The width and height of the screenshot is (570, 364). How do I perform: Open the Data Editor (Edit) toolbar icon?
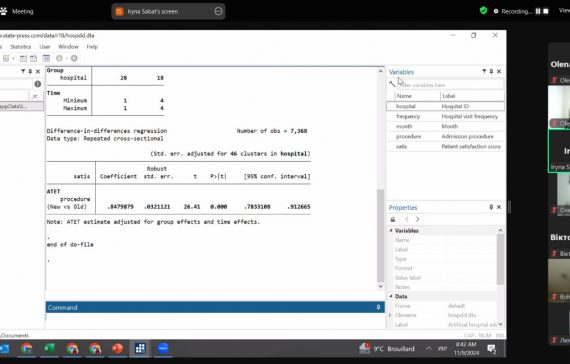[x=23, y=58]
